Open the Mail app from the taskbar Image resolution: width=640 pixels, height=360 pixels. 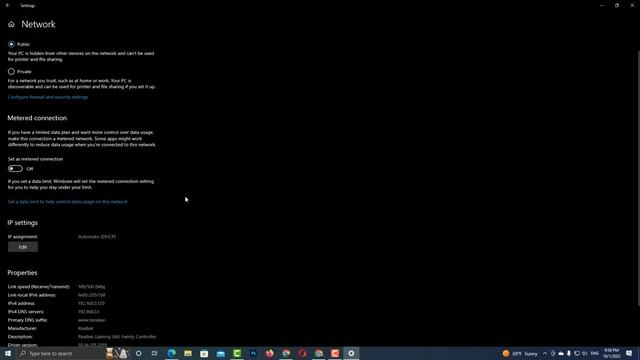[220, 353]
